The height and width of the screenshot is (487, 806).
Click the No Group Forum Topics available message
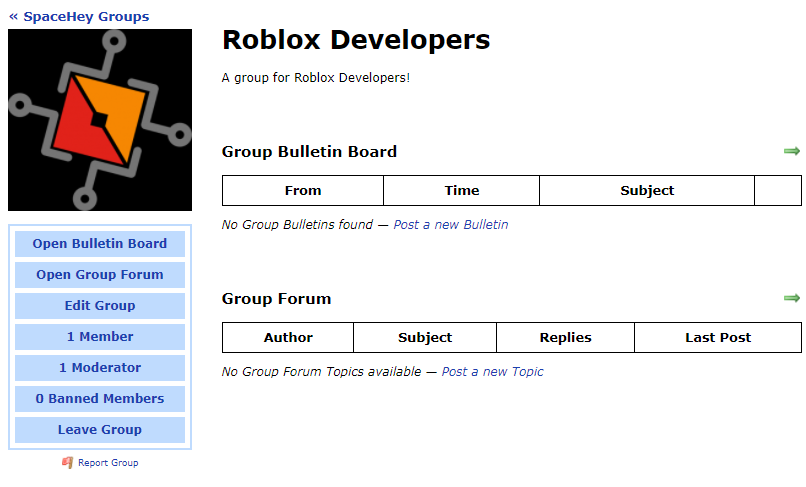[321, 372]
